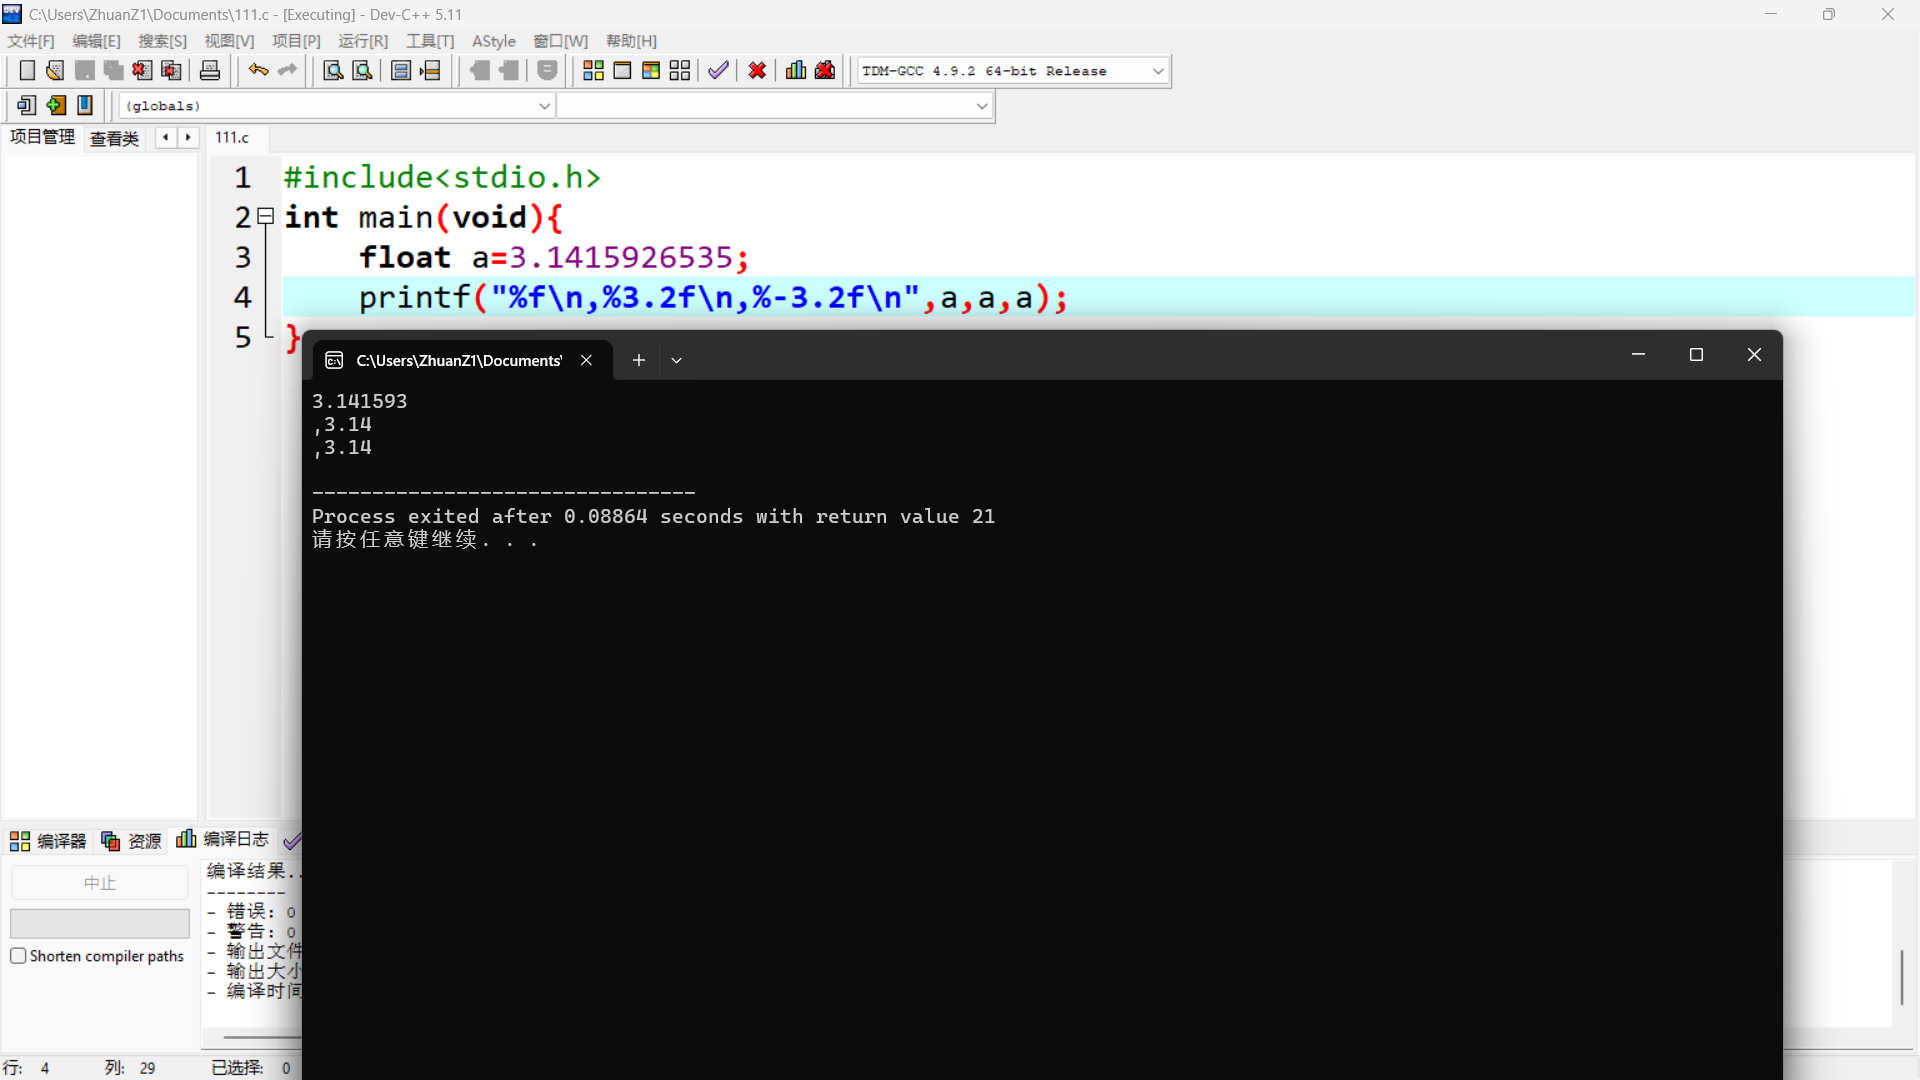This screenshot has width=1920, height=1080.
Task: Switch to the 查看类 tab
Action: click(x=114, y=138)
